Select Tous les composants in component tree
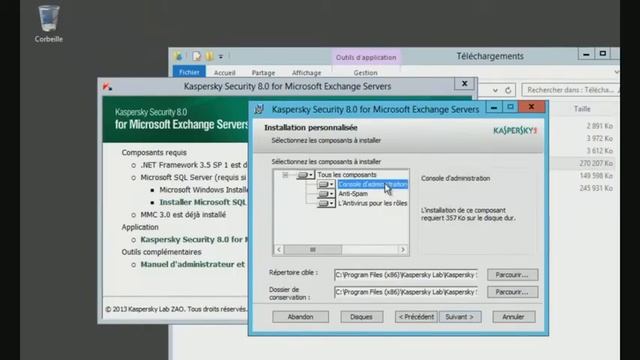 (x=347, y=175)
